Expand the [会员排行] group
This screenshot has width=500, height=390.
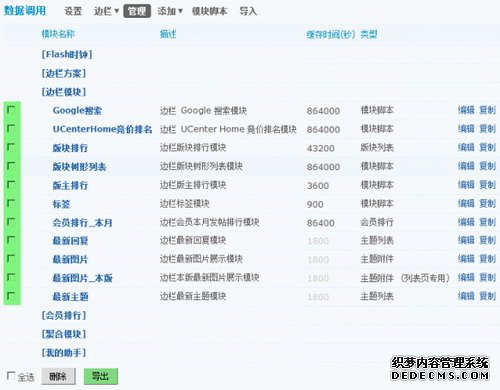[64, 315]
